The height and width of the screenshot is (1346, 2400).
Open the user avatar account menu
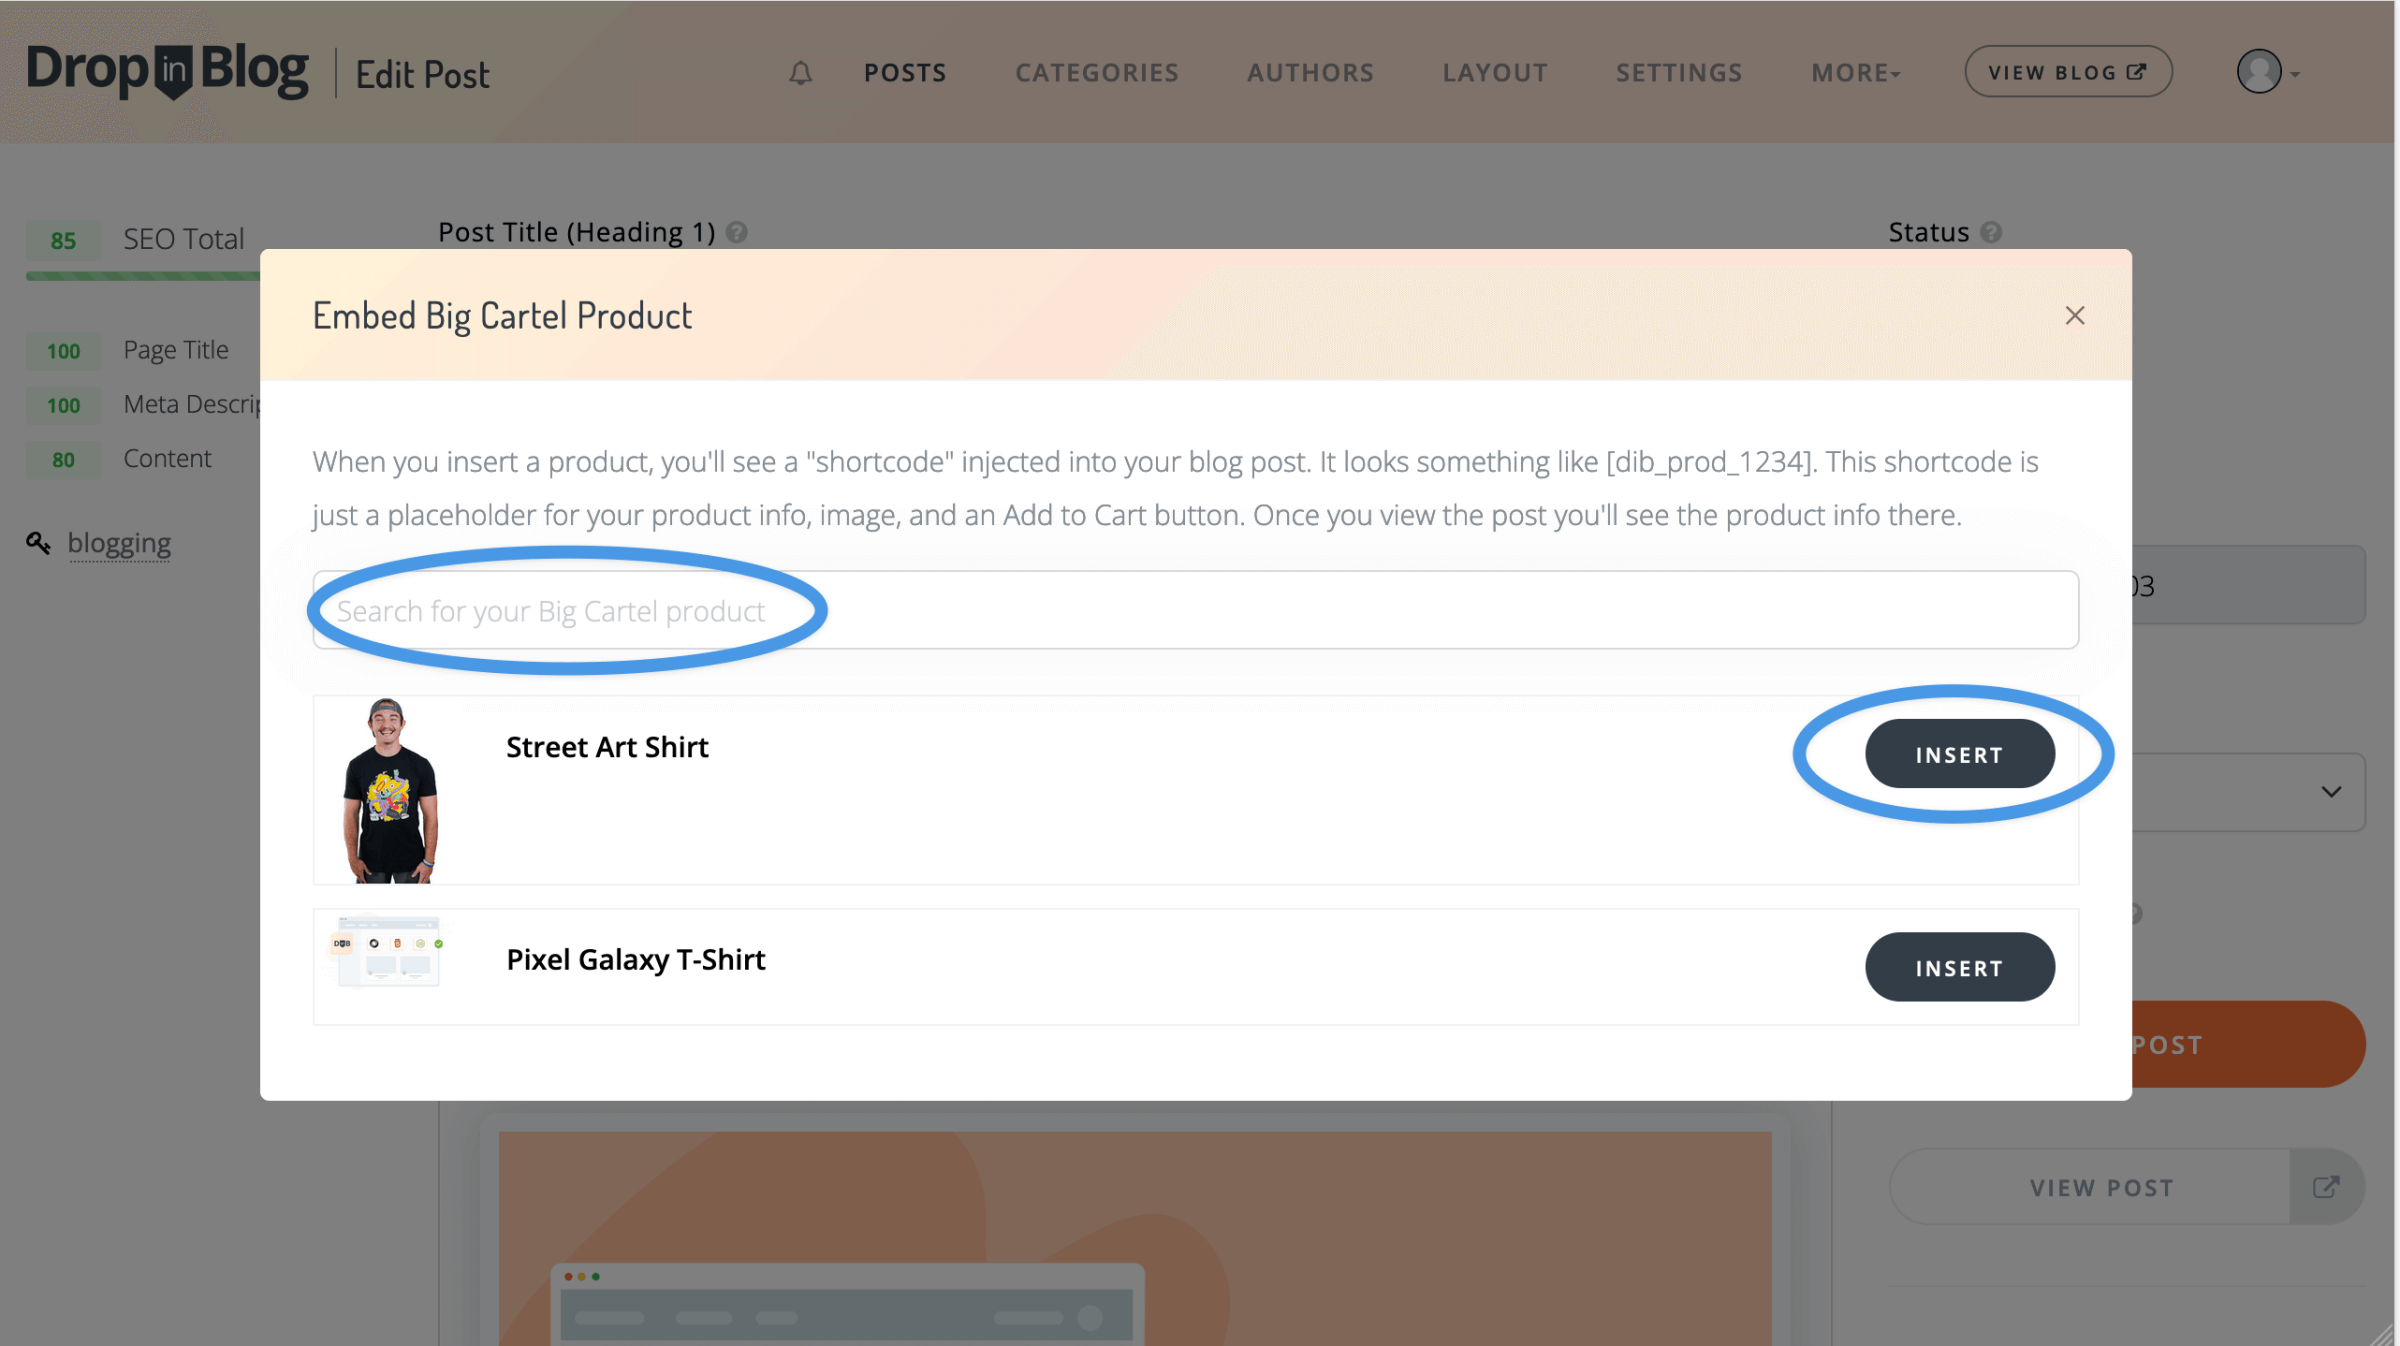[x=2267, y=72]
